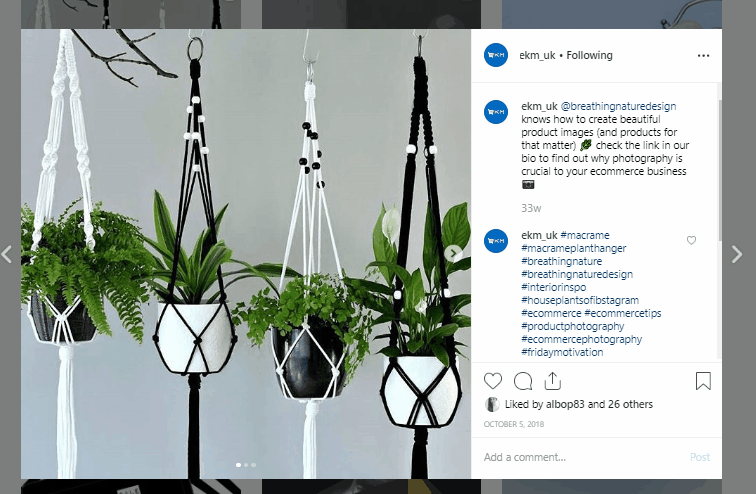Like the post with the heart icon
This screenshot has height=494, width=756.
point(493,381)
